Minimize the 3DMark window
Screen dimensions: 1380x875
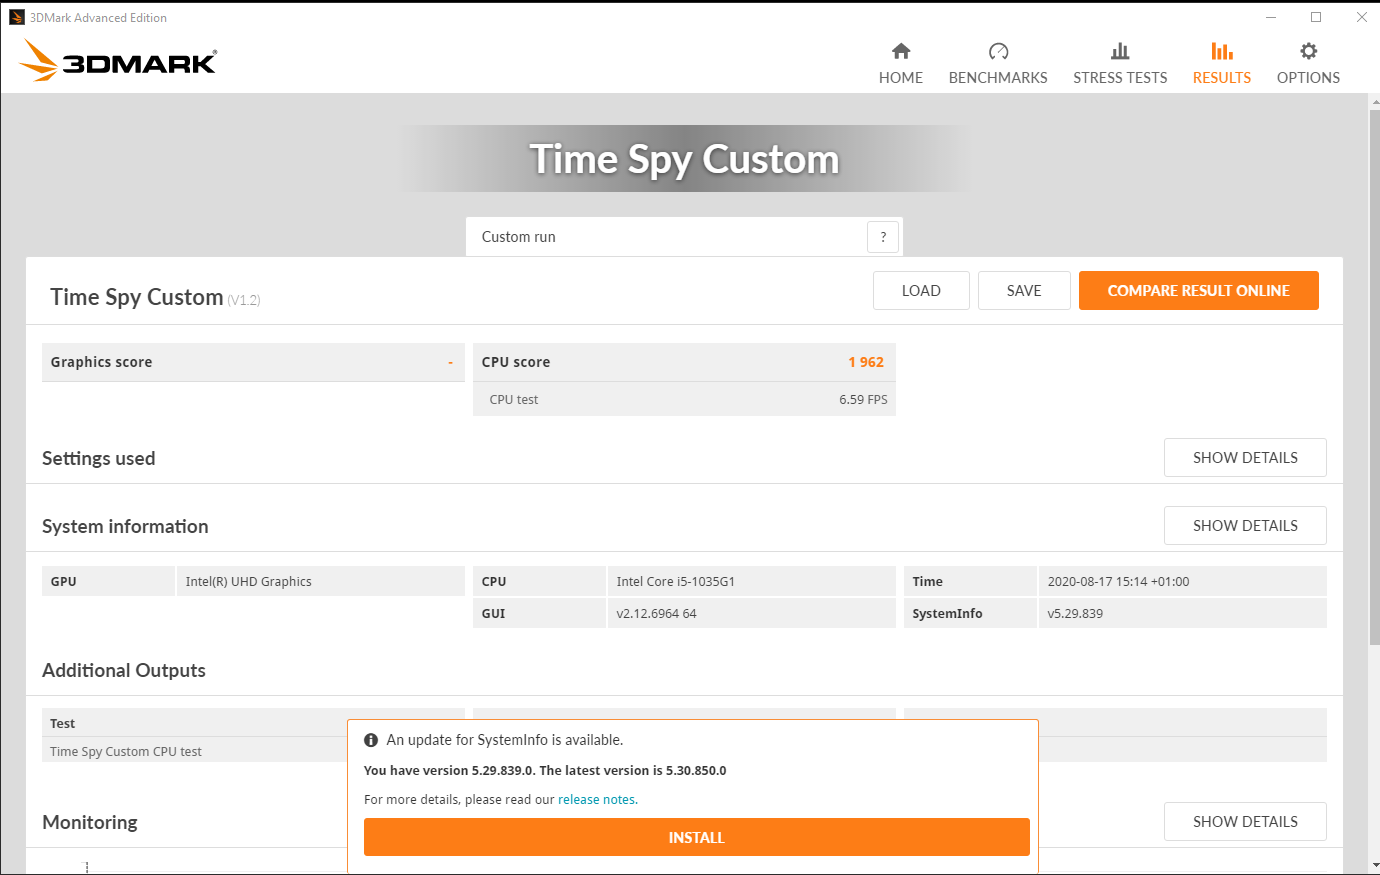pos(1271,17)
